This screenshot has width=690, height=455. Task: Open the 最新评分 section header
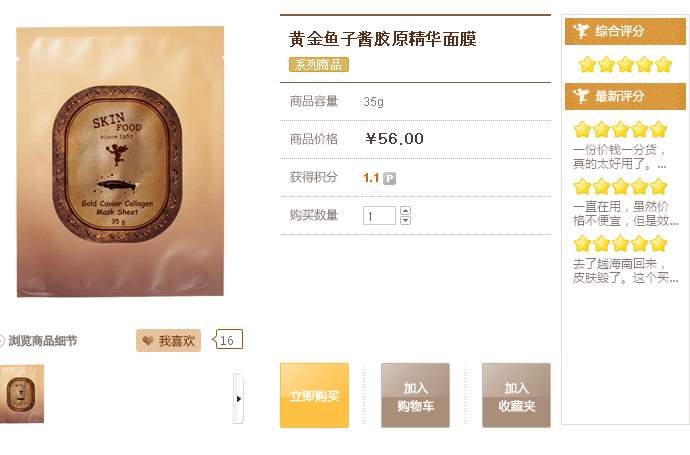point(625,96)
